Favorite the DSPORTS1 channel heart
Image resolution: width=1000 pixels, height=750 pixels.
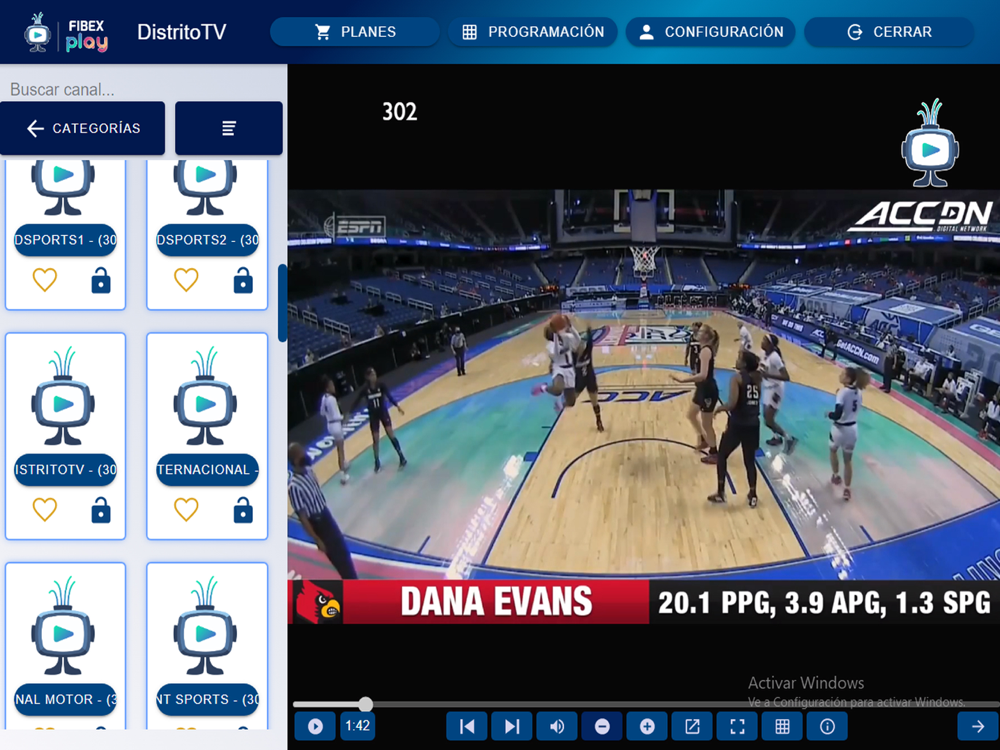pyautogui.click(x=45, y=280)
